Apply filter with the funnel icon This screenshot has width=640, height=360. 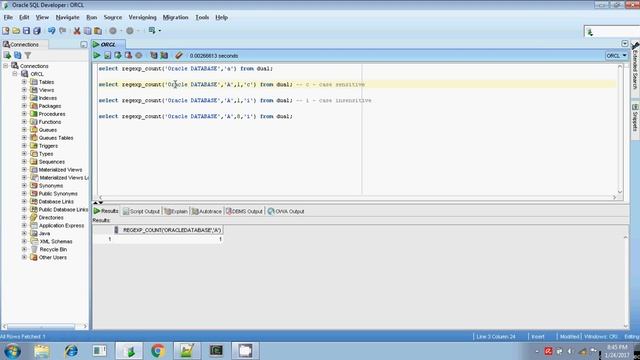pos(28,55)
